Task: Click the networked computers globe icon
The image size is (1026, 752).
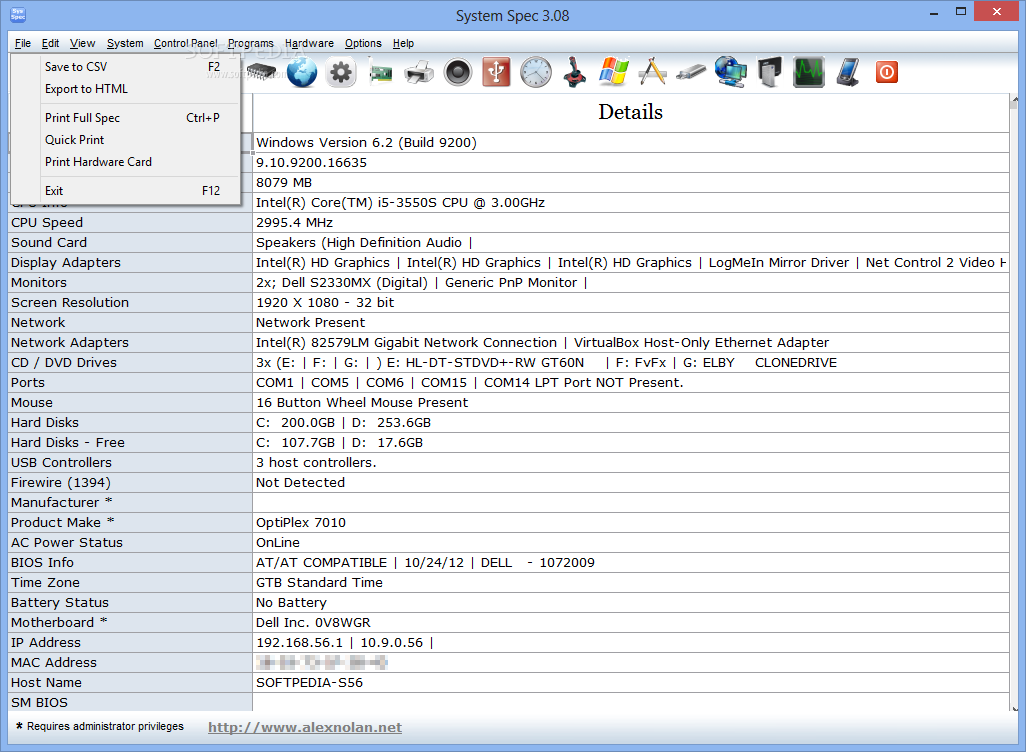Action: click(x=731, y=72)
